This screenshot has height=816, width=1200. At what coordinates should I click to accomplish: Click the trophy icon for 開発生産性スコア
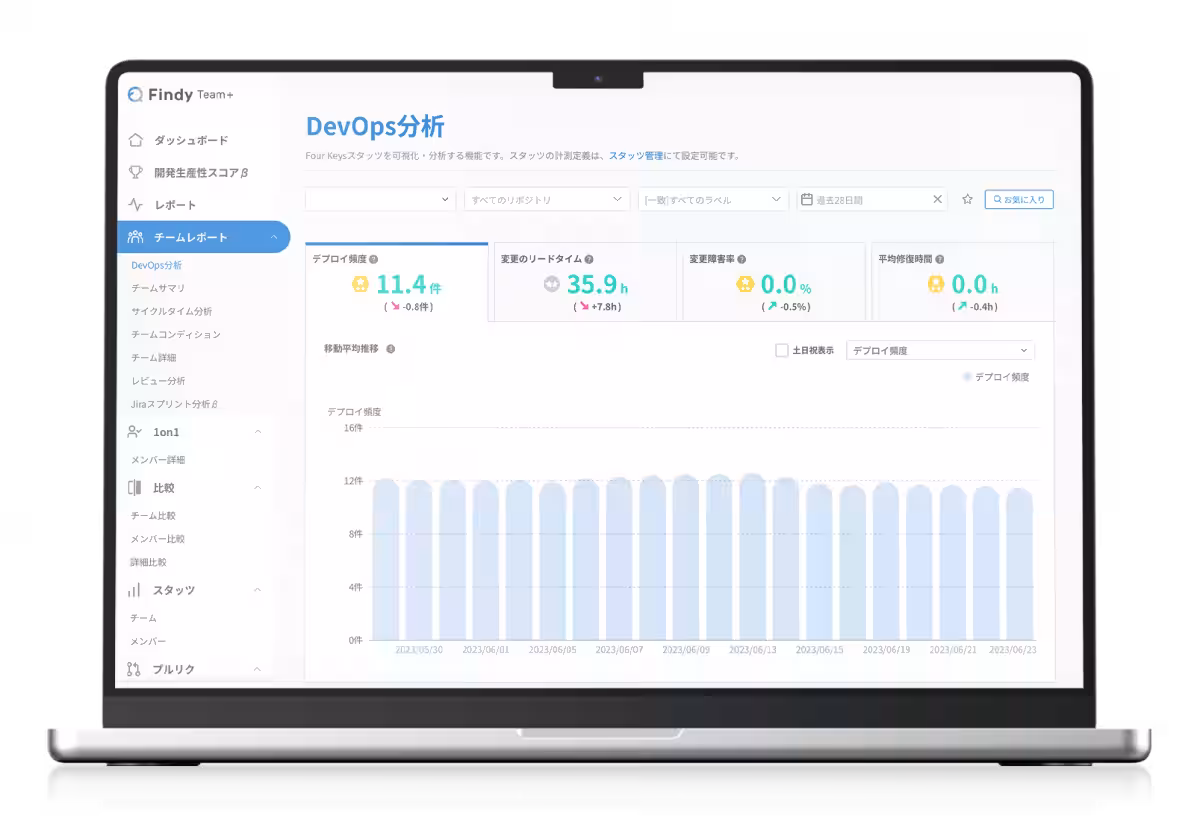[x=135, y=172]
